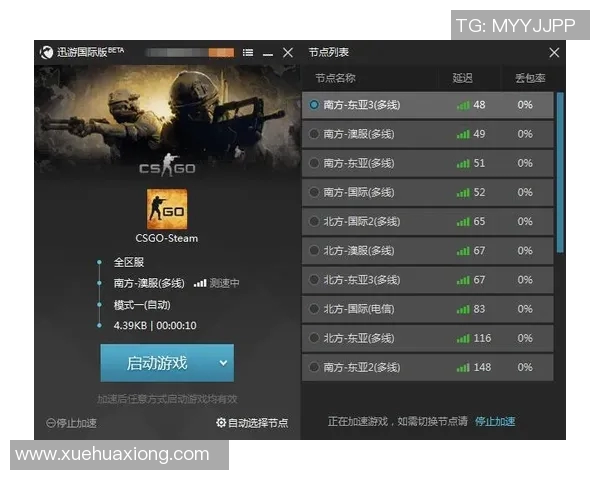This screenshot has height=480, width=600.
Task: Click the blue 停止加速 link in node panel
Action: [495, 421]
